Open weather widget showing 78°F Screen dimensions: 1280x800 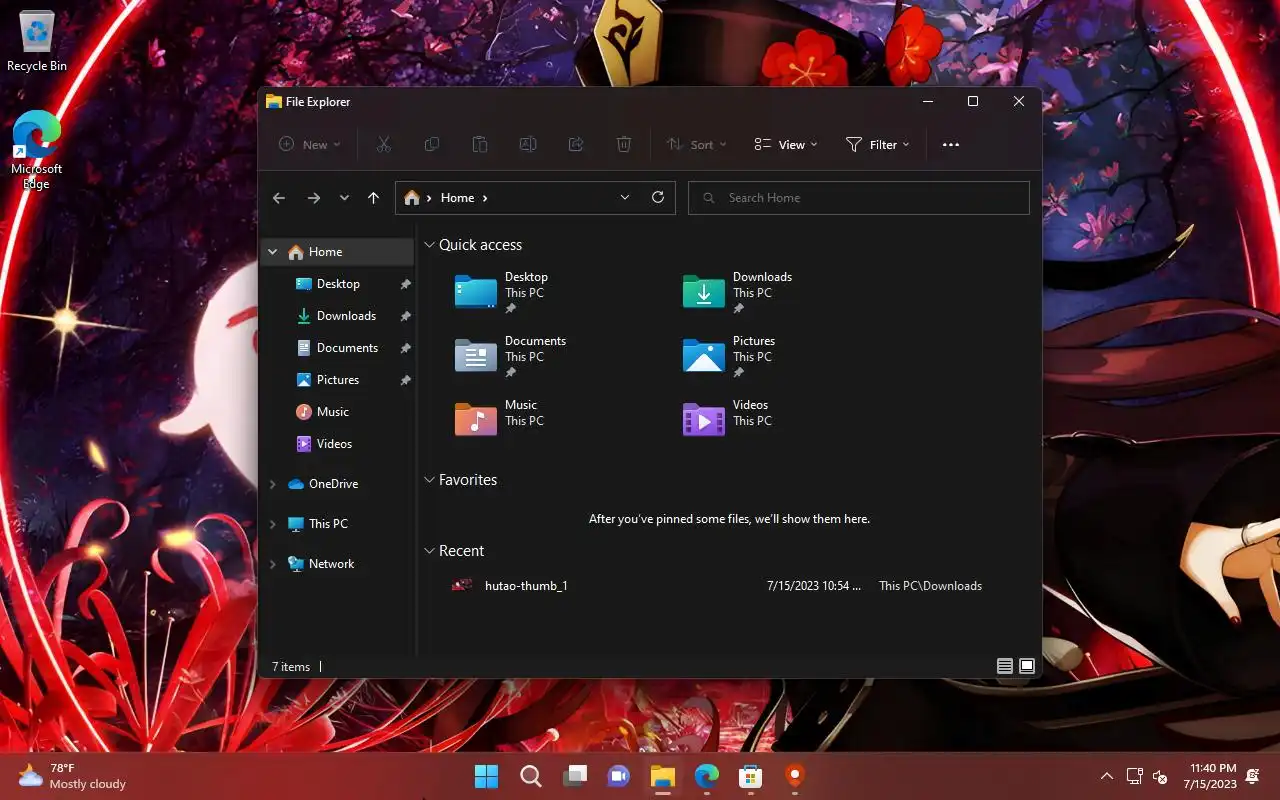72,776
